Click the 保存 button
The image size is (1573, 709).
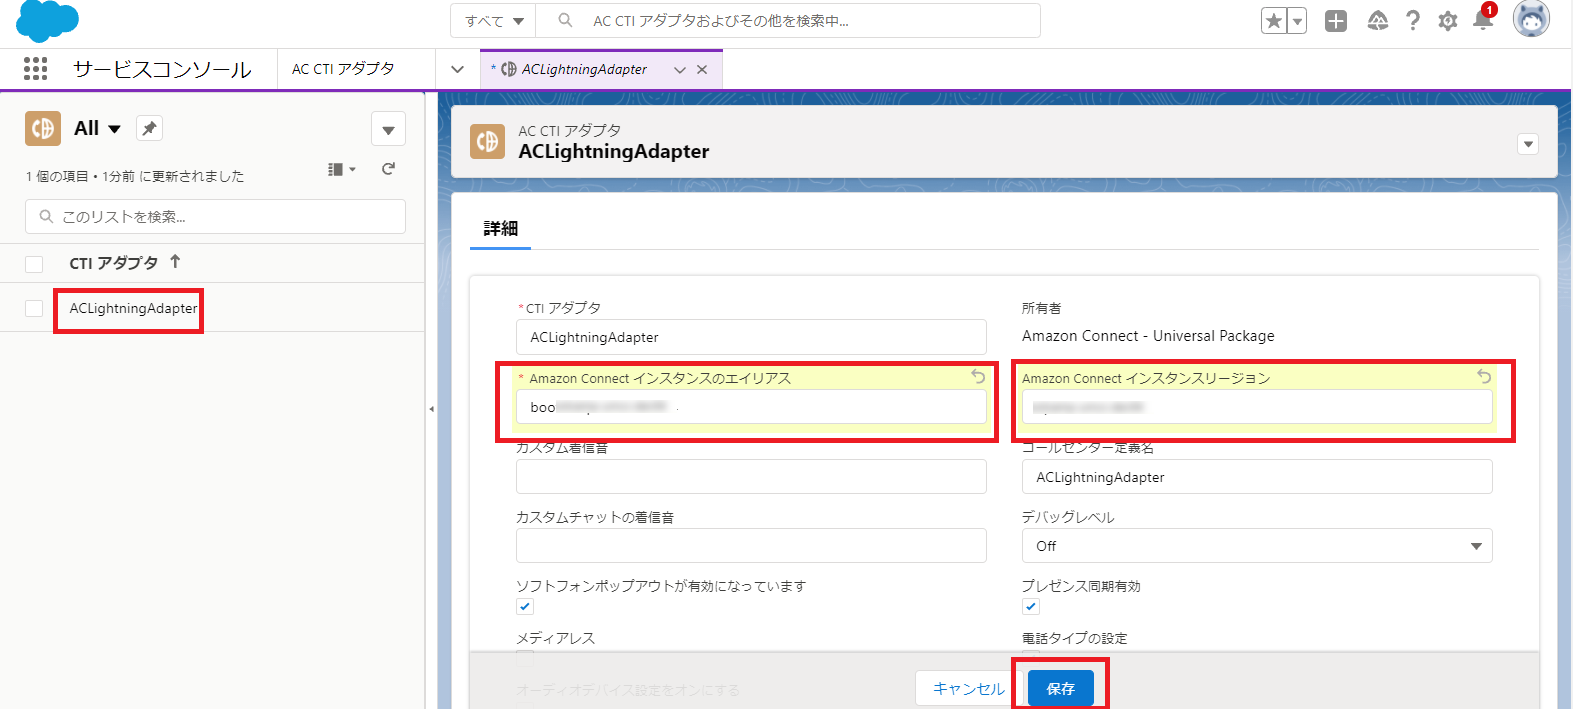(x=1060, y=688)
